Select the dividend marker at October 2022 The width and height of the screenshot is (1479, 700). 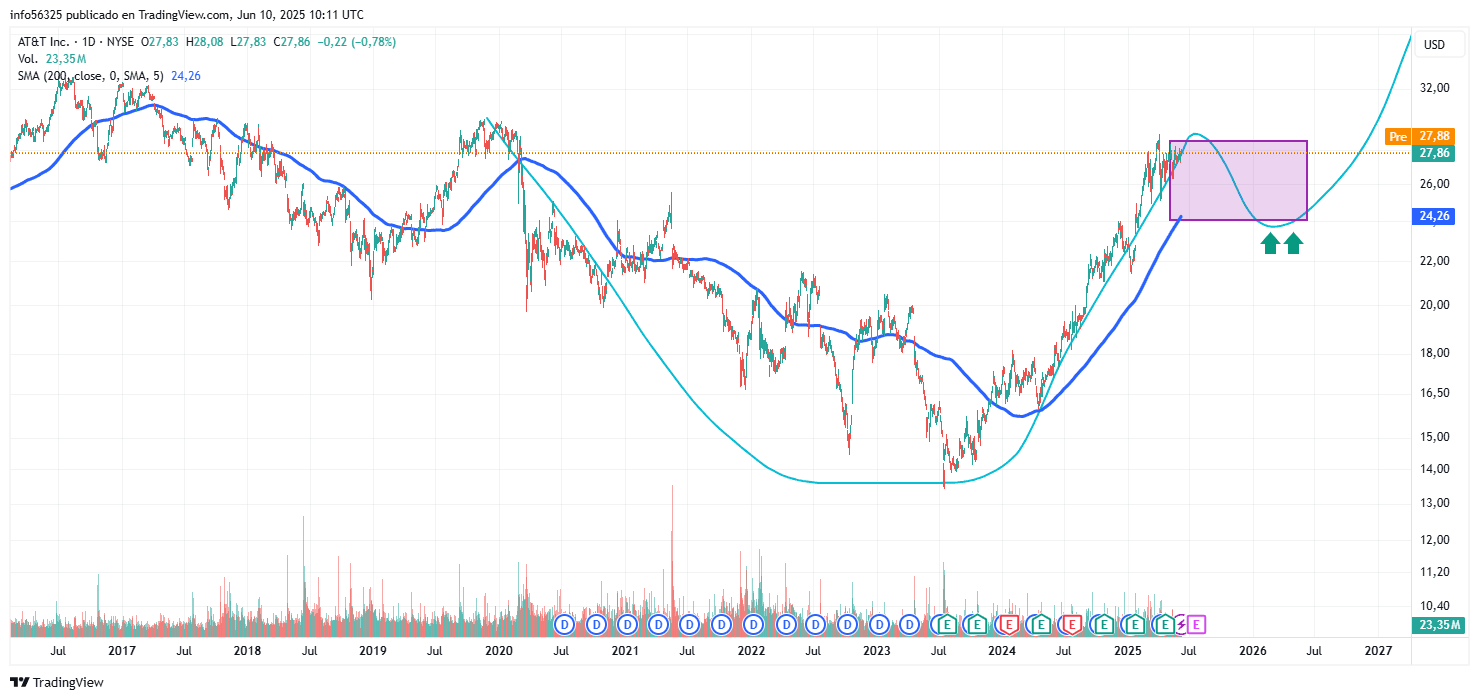point(848,625)
